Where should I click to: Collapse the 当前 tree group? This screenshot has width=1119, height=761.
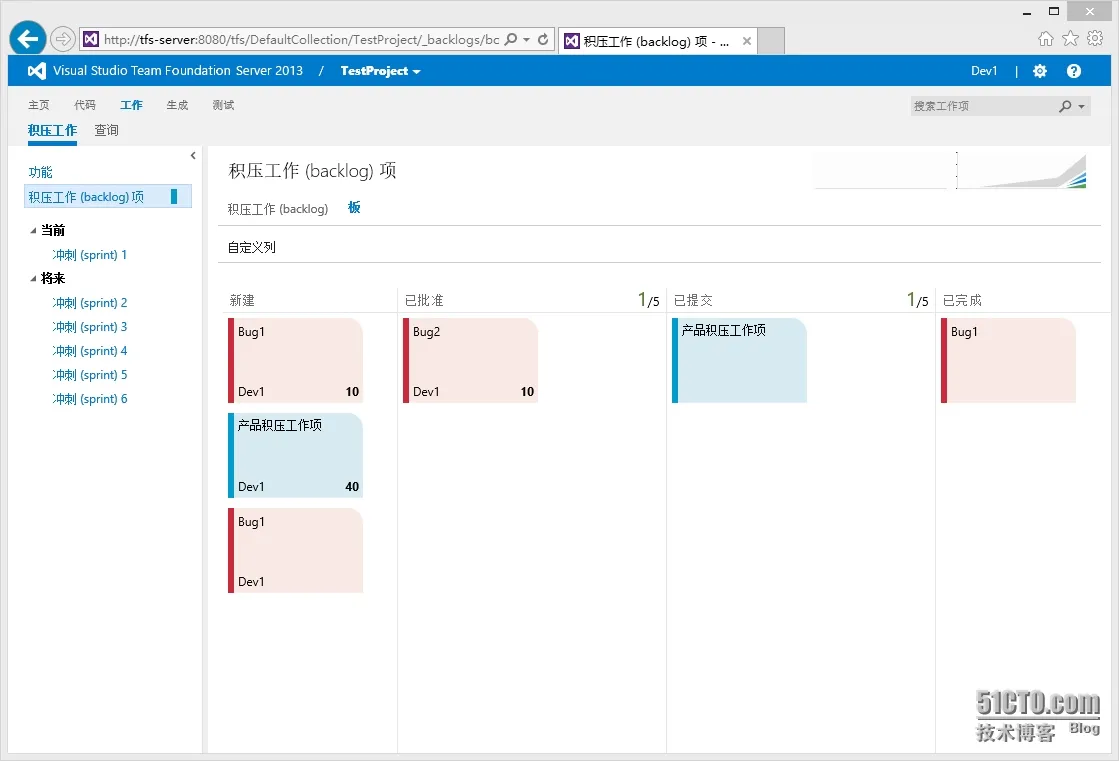click(x=33, y=230)
